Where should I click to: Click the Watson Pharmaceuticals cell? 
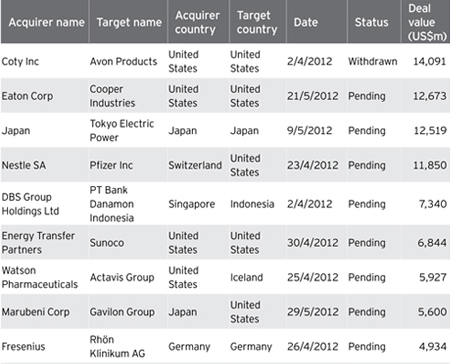tap(40, 277)
